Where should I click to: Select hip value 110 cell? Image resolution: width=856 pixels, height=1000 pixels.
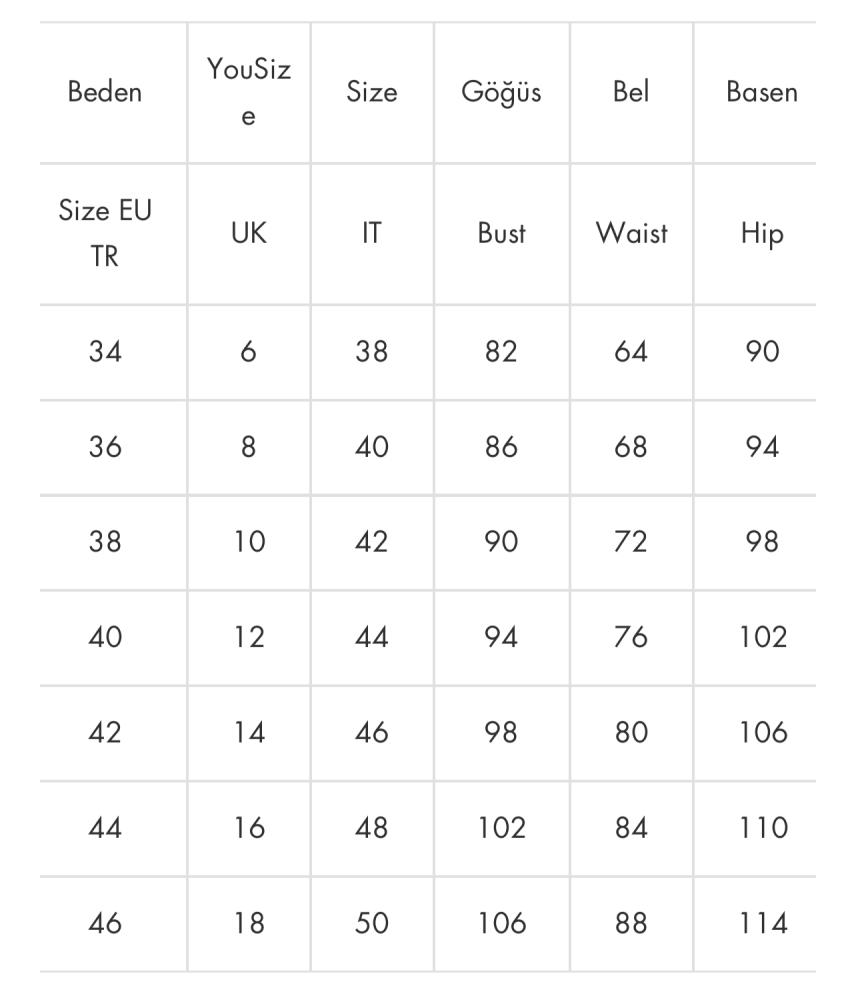[762, 828]
